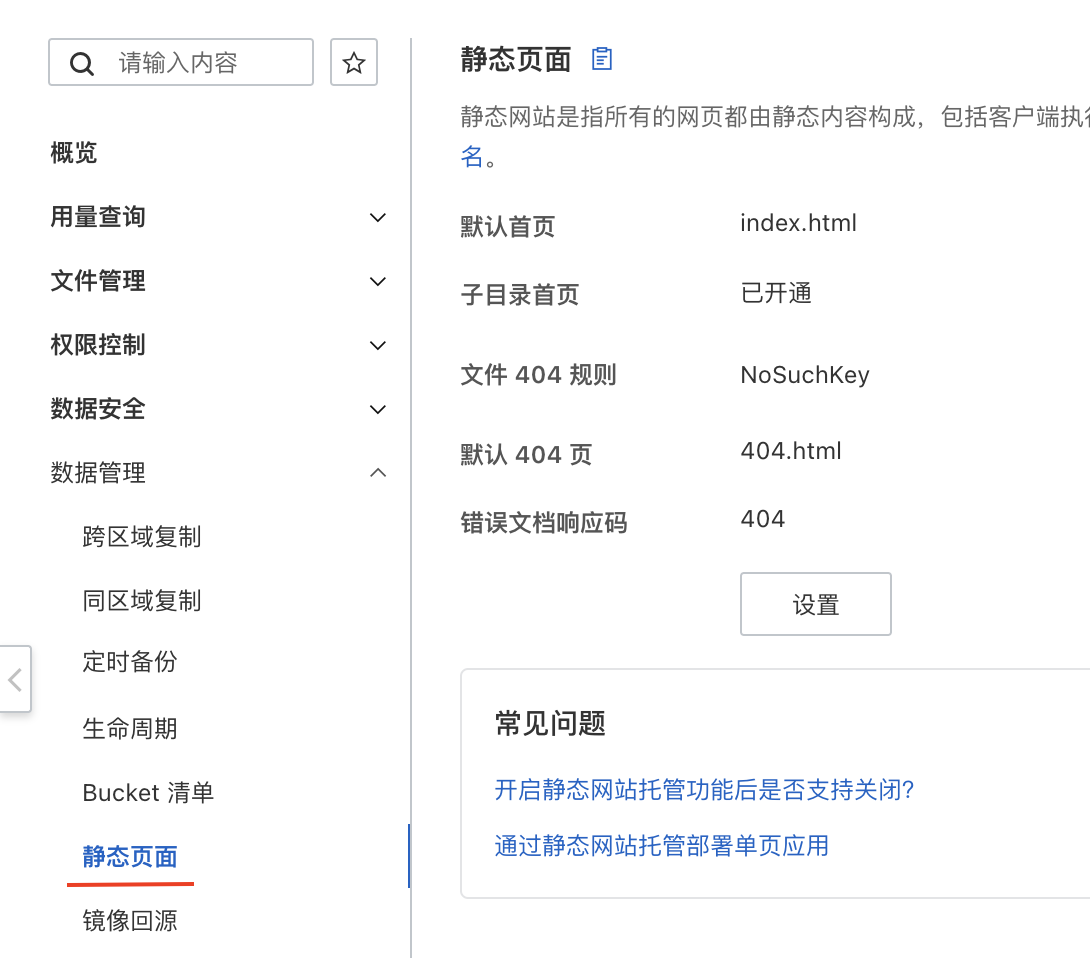This screenshot has height=958, width=1090.
Task: Open Bucket 清单 page
Action: [x=148, y=793]
